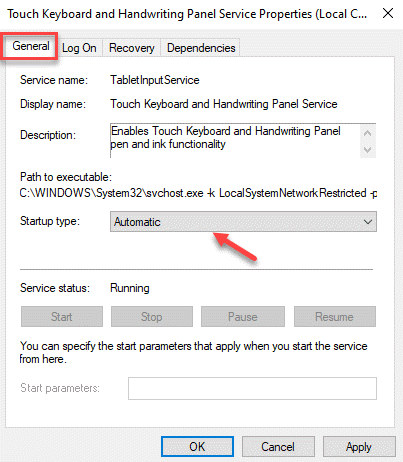Apply the service settings
The image size is (403, 462).
pos(359,447)
